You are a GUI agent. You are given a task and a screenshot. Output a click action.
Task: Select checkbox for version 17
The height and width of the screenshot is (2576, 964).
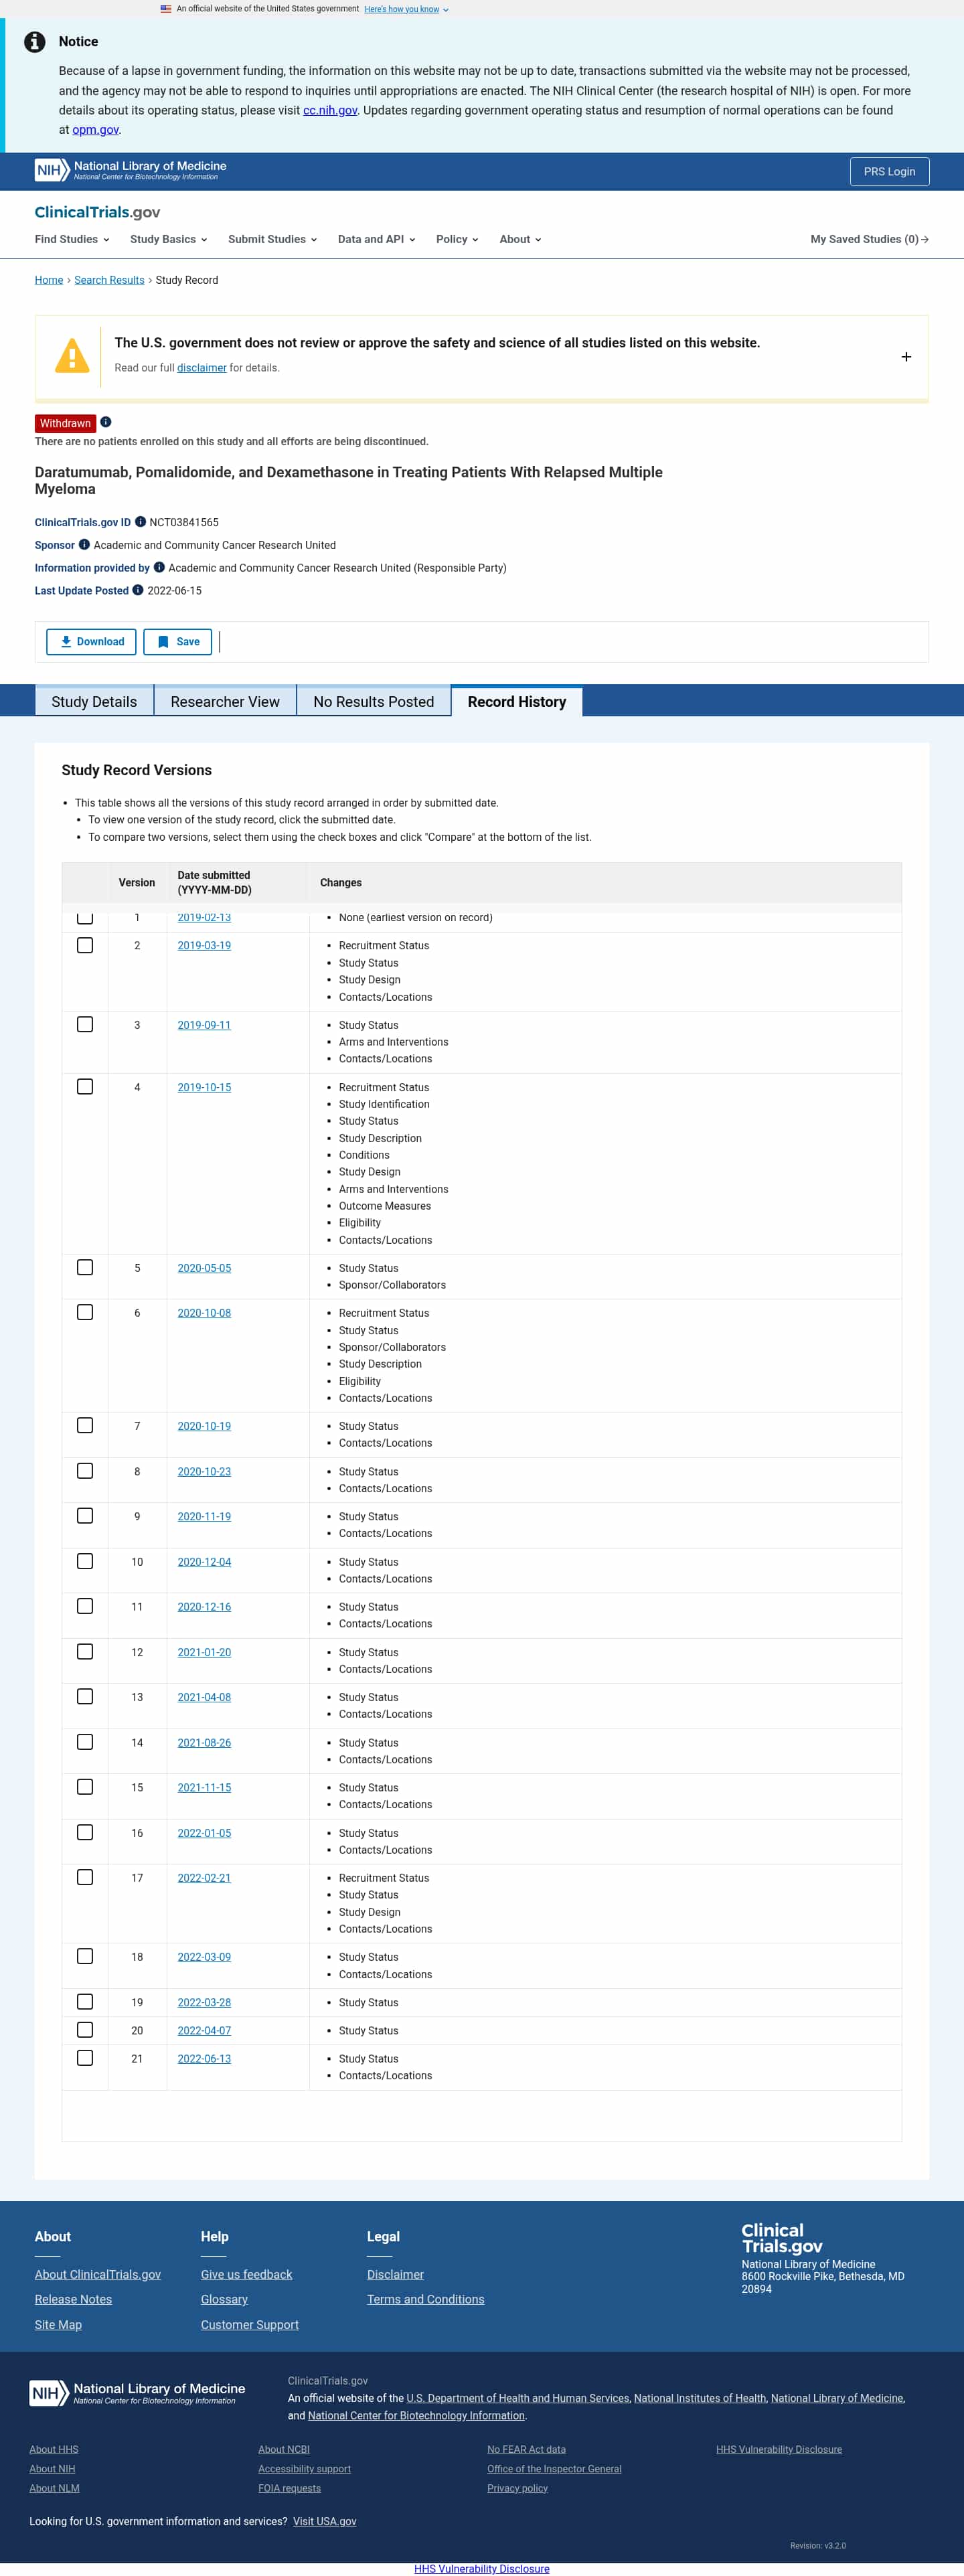[85, 1877]
